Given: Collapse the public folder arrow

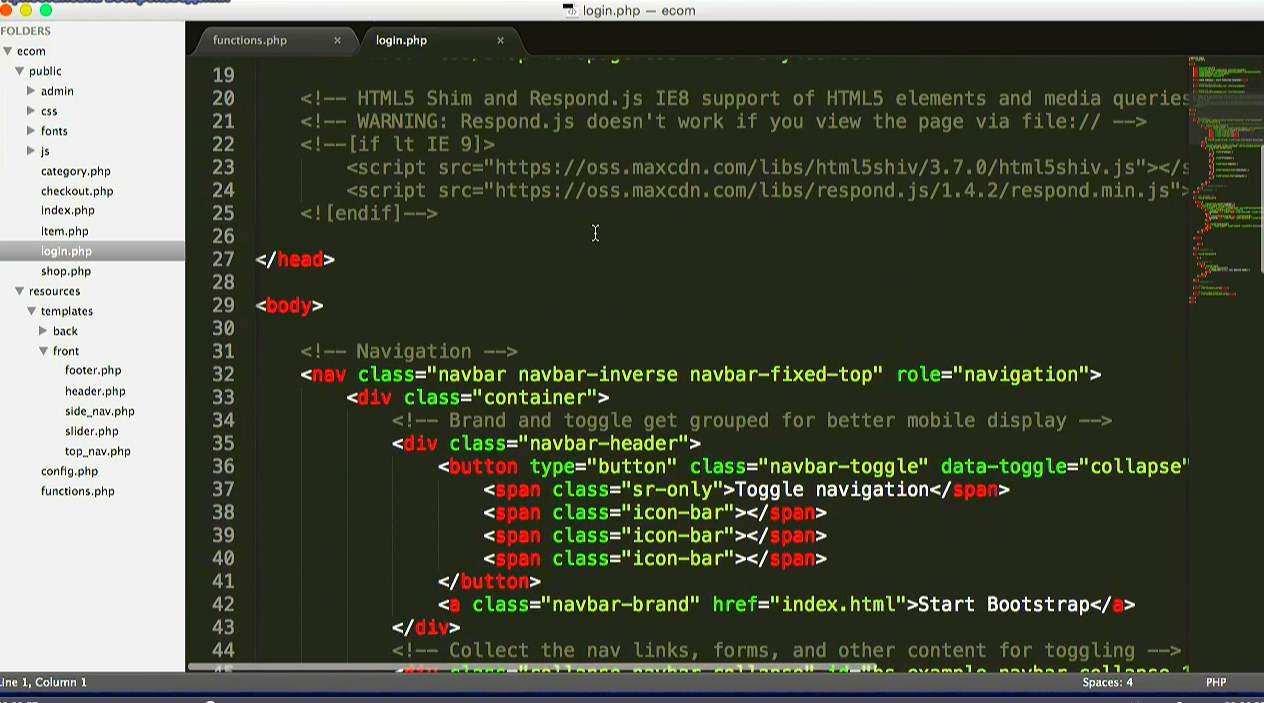Looking at the screenshot, I should pyautogui.click(x=19, y=71).
